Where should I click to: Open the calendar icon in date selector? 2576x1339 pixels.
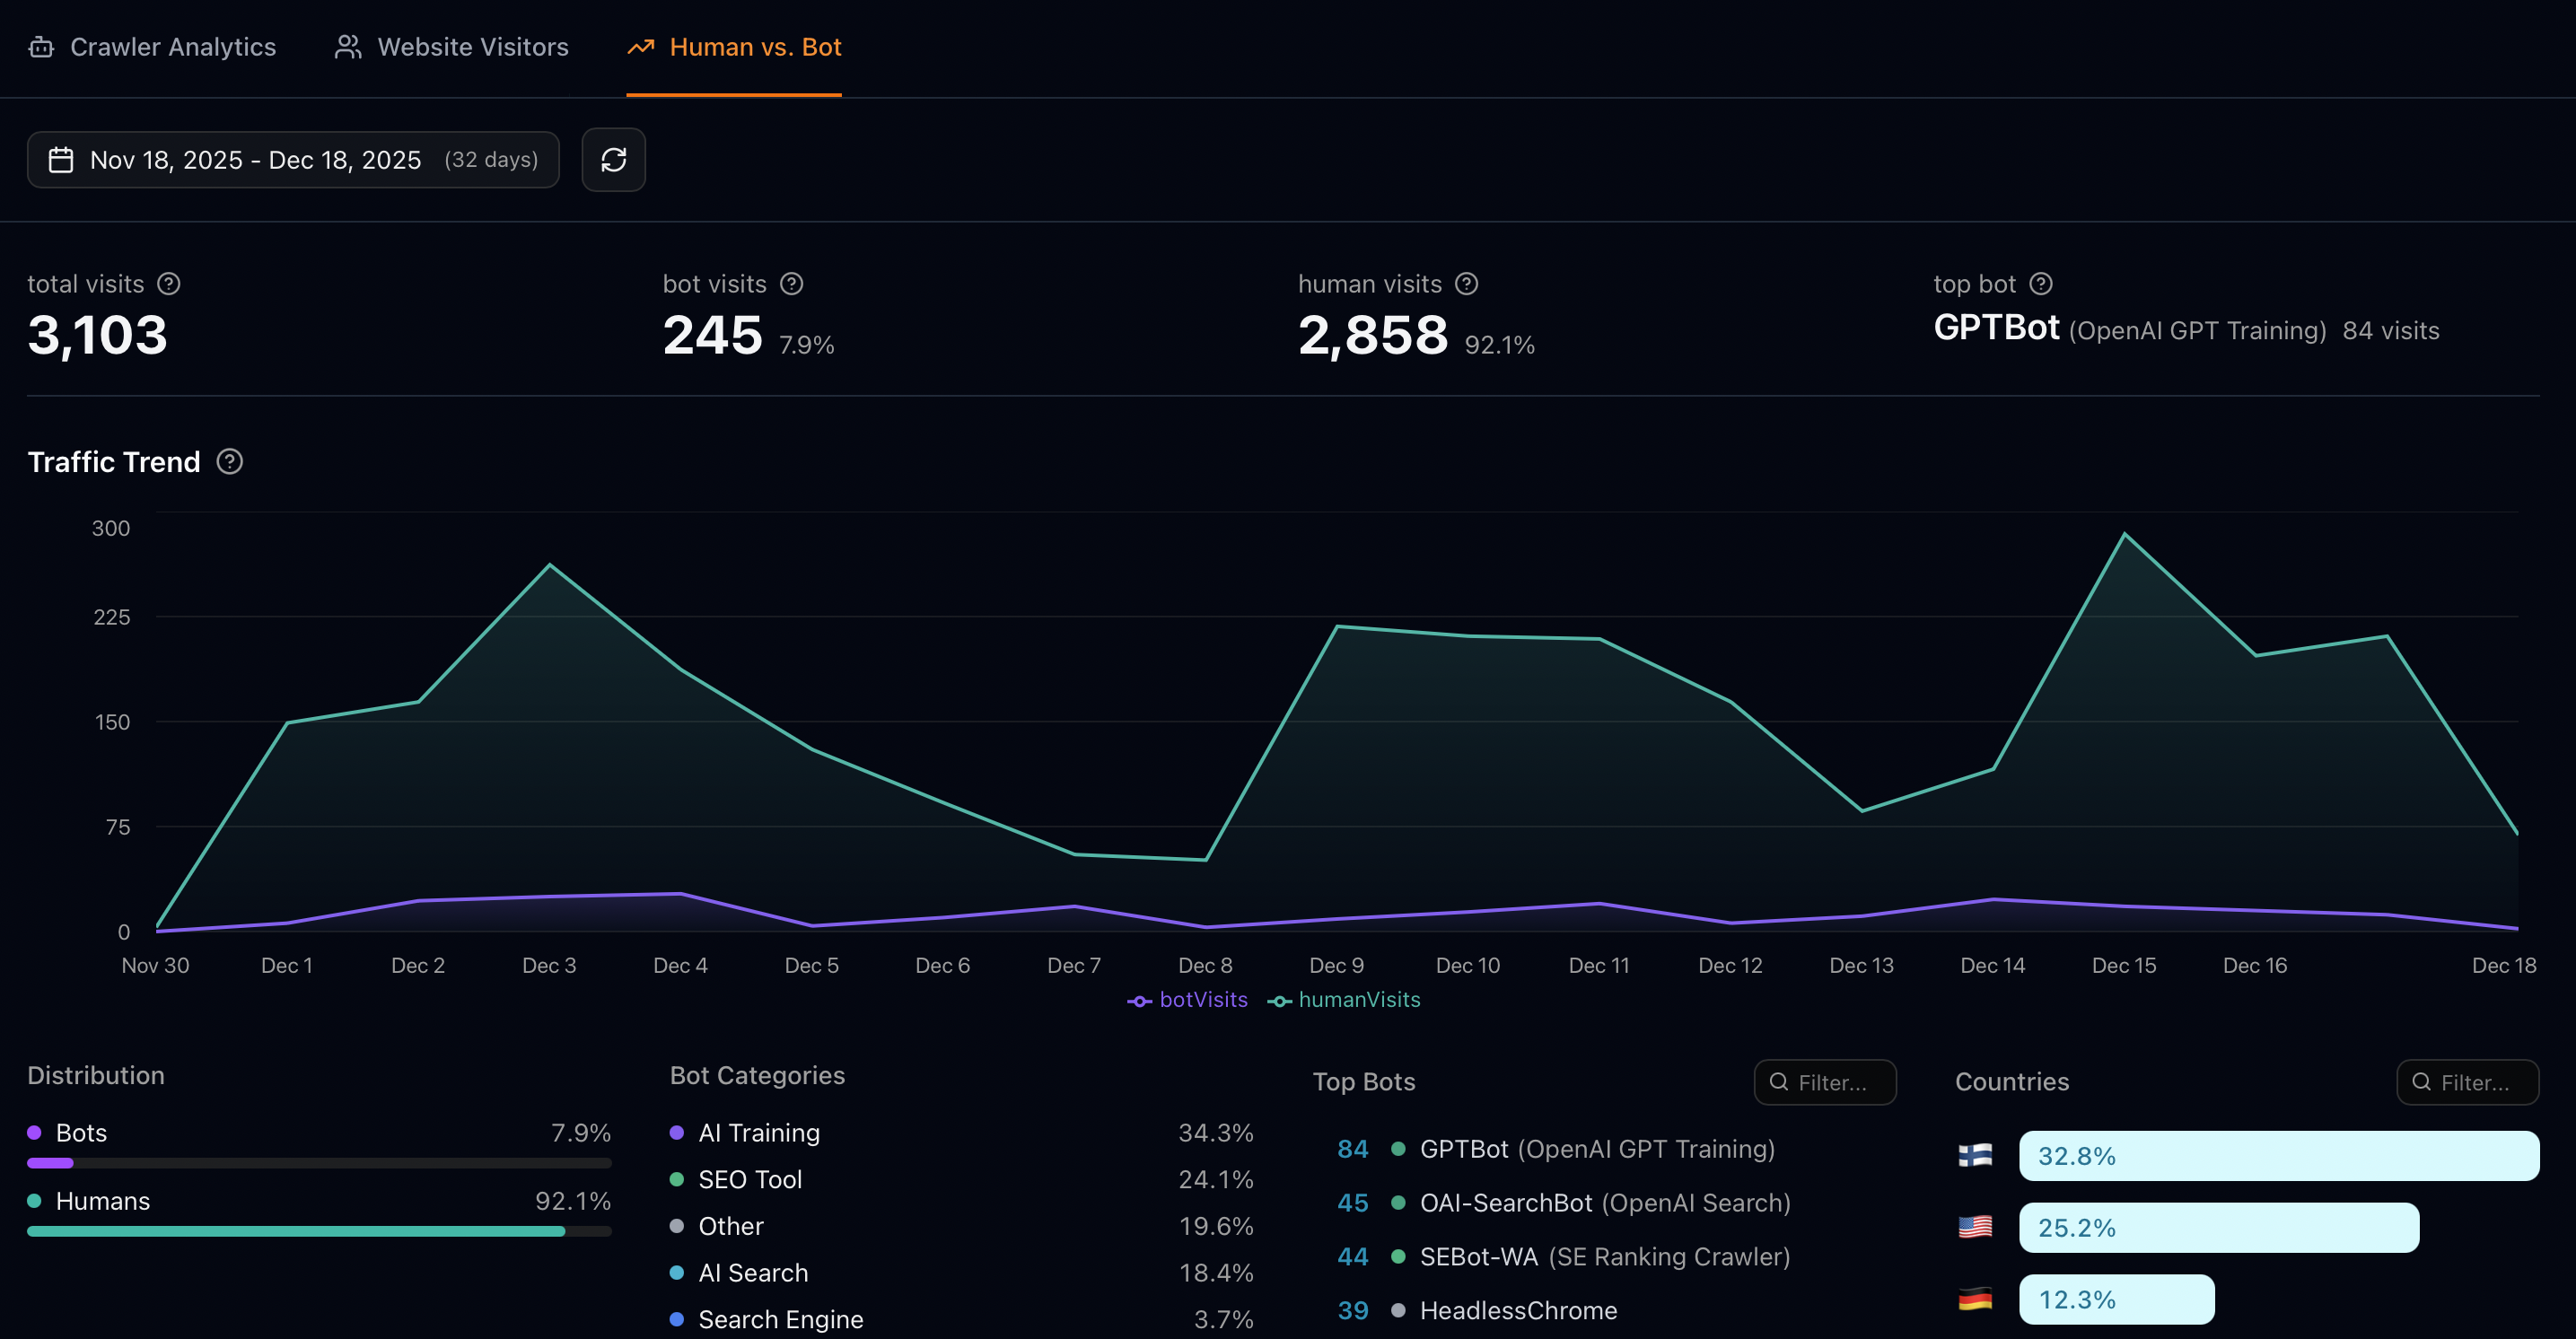pos(60,160)
